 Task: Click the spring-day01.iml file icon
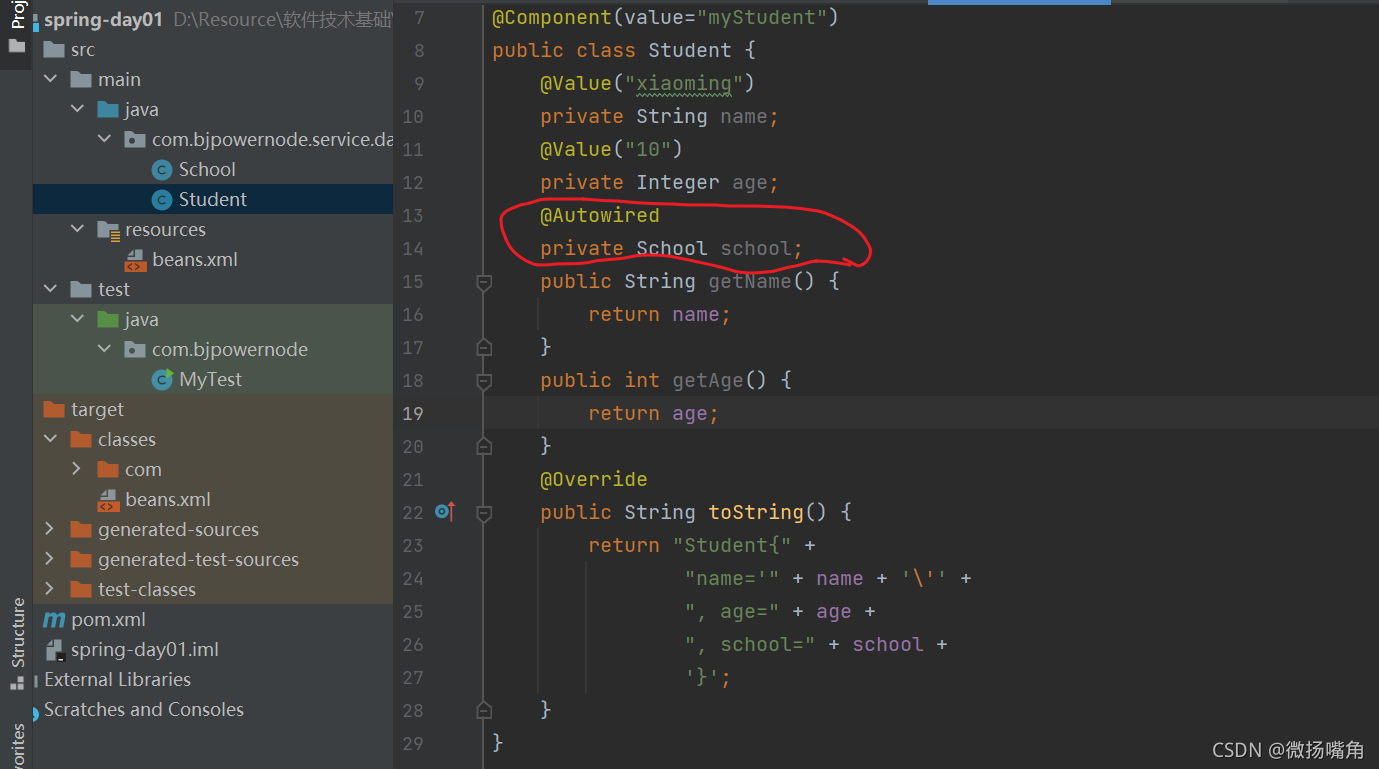pos(54,650)
